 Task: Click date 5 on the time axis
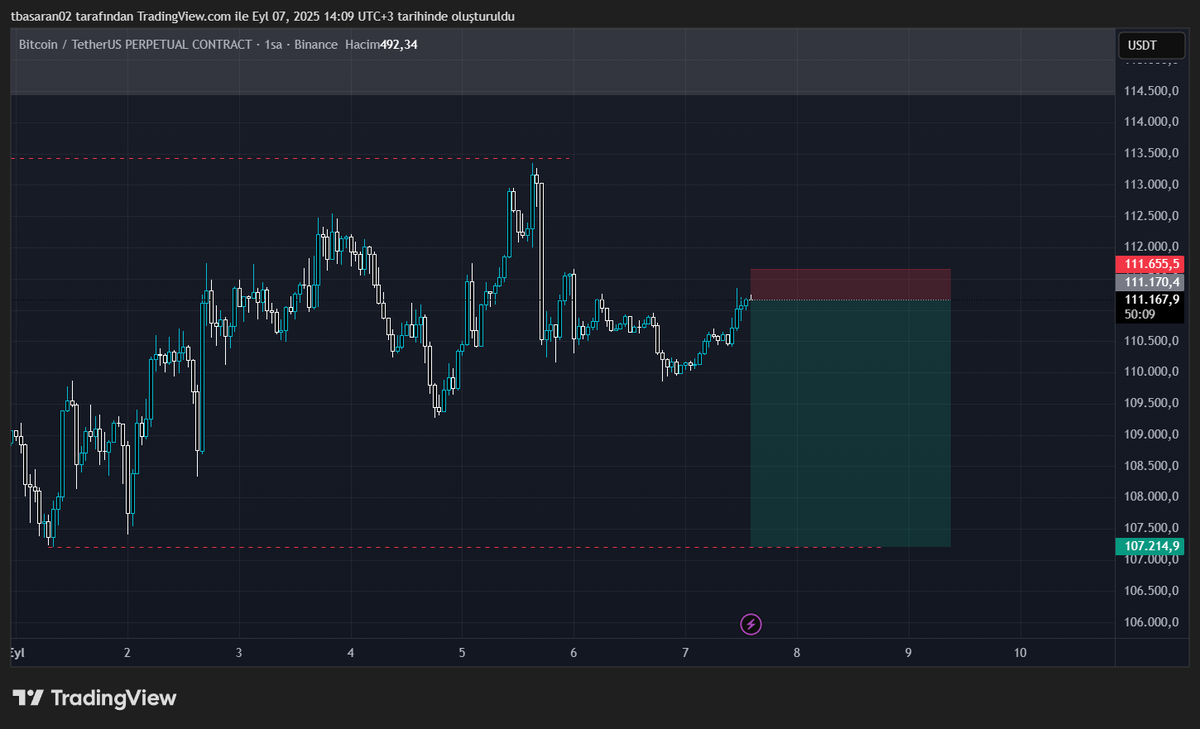(462, 653)
